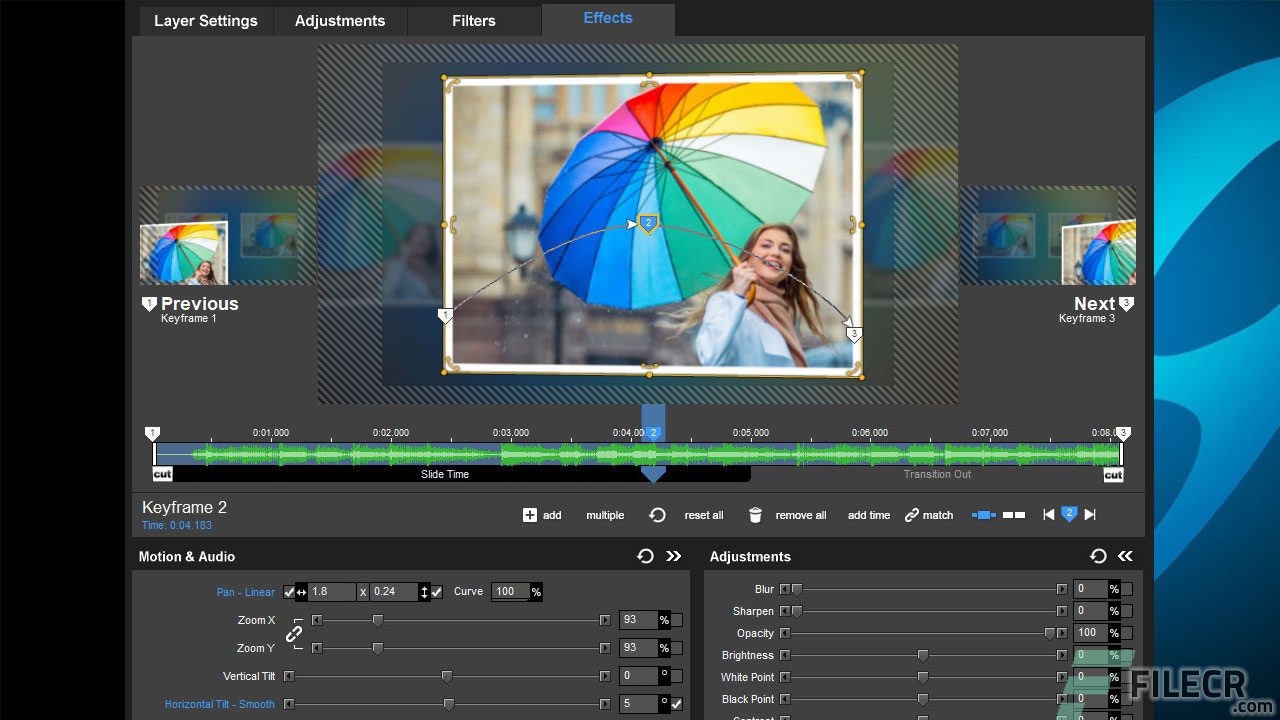Image resolution: width=1280 pixels, height=720 pixels.
Task: Toggle the Pan Y keyframe checkbox
Action: point(437,592)
